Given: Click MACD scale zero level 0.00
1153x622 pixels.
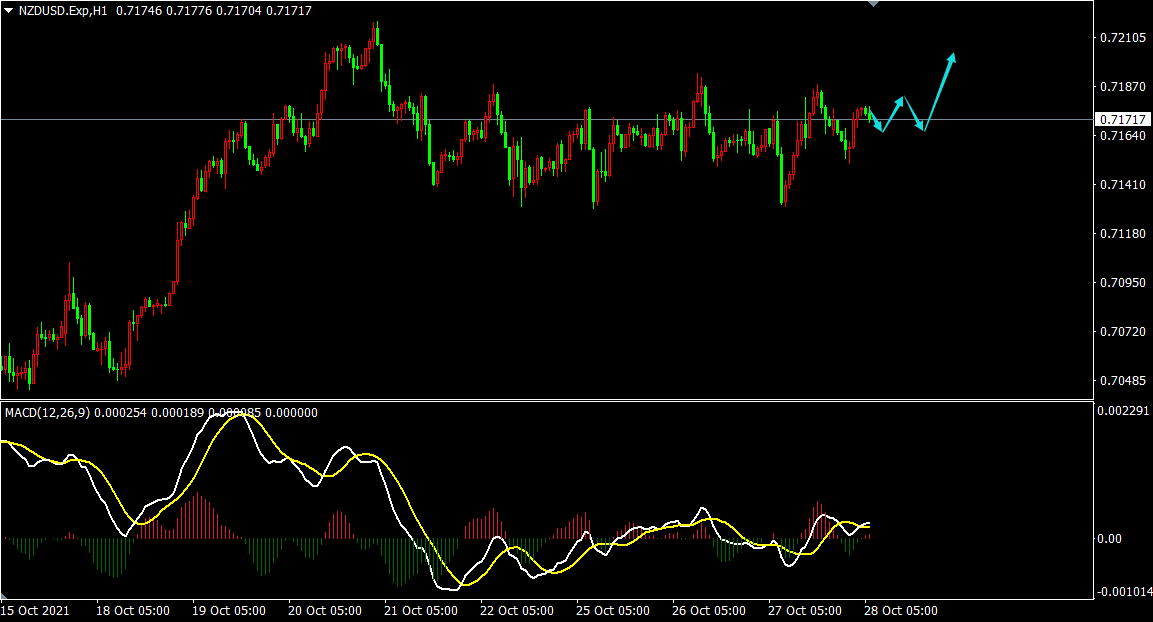Looking at the screenshot, I should pos(1110,539).
